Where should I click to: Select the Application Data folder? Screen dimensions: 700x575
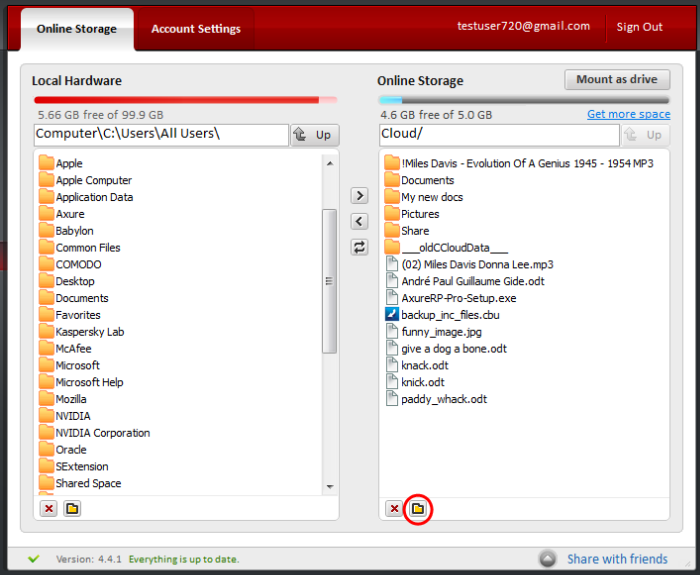click(86, 197)
